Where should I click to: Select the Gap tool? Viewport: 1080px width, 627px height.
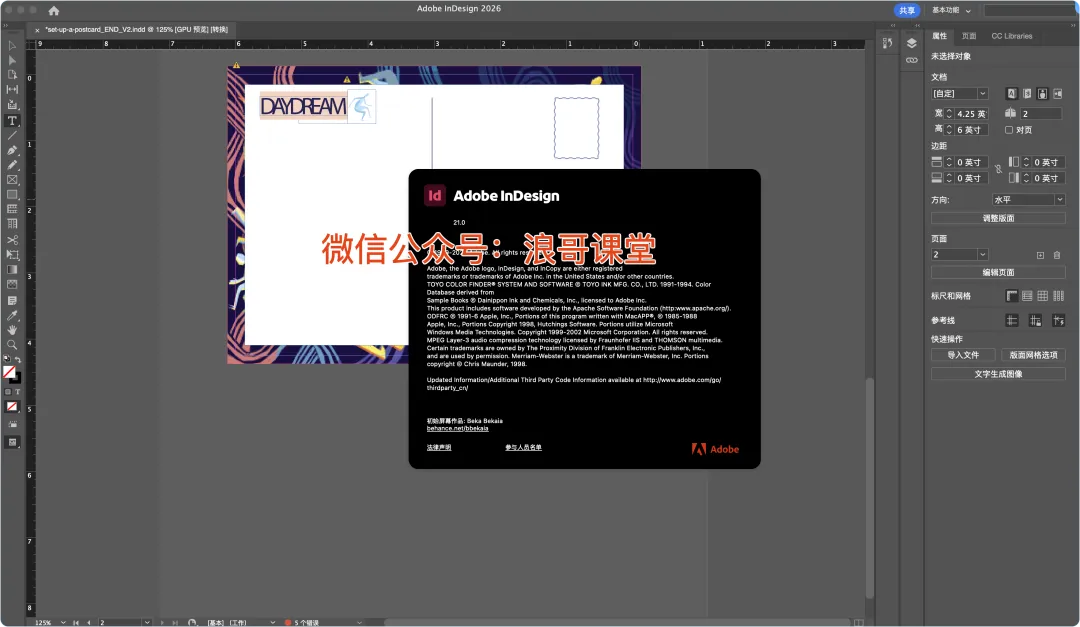[x=12, y=90]
